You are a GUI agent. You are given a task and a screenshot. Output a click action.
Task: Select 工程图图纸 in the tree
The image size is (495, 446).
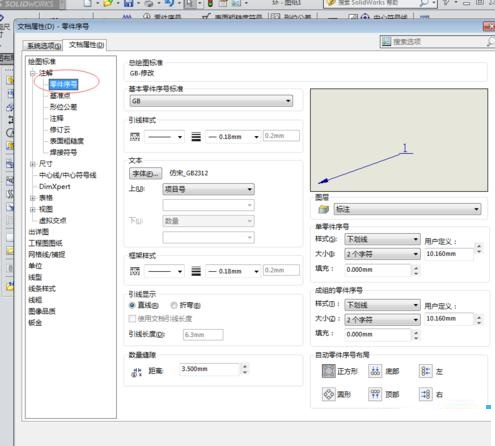[x=46, y=243]
